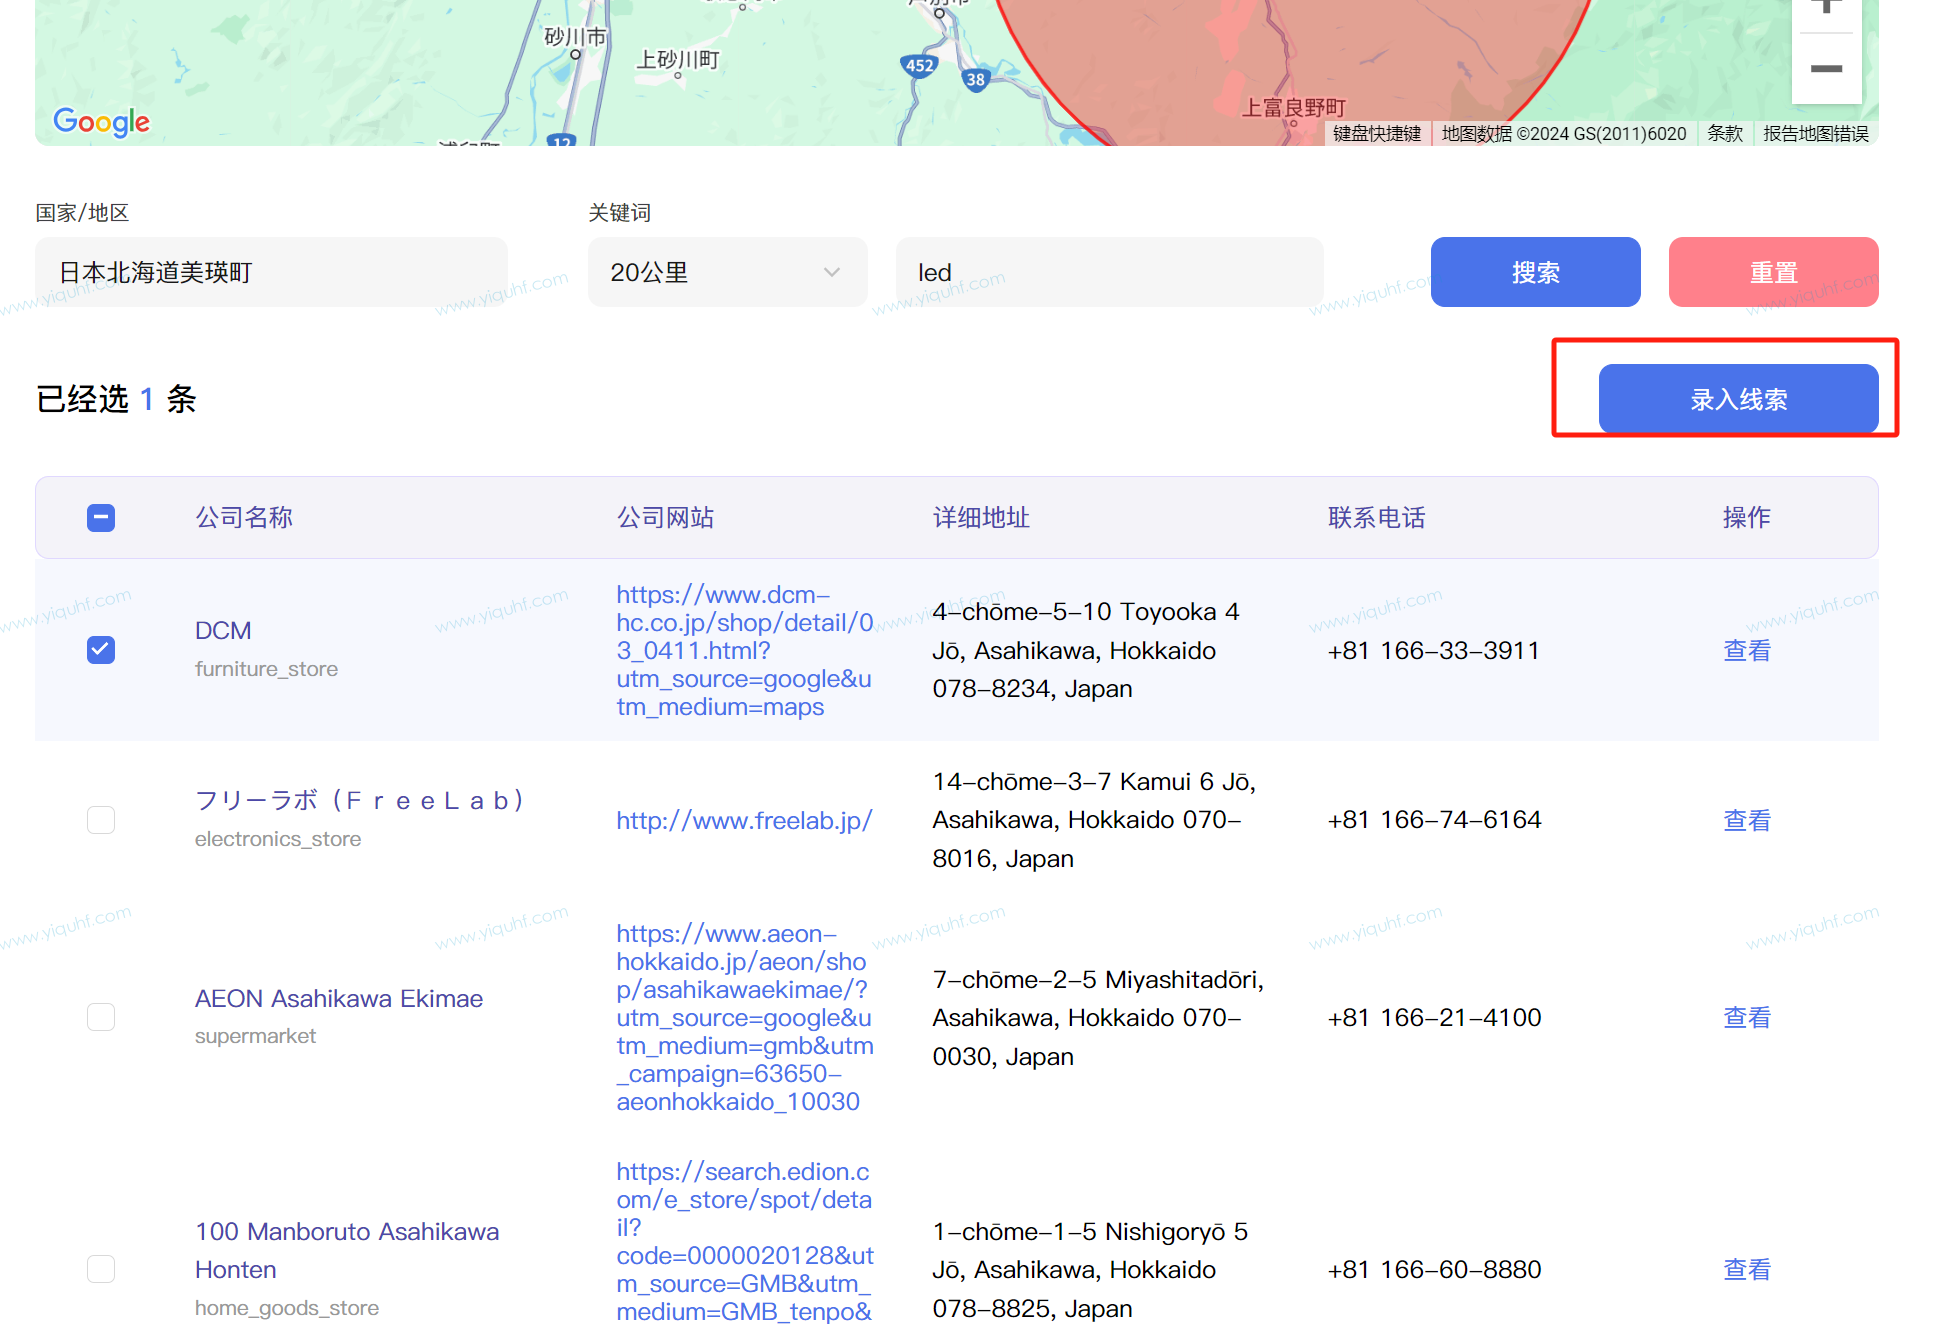Click phone number +81 166-74-6164
Viewport: 1933px width, 1324px height.
(x=1434, y=820)
